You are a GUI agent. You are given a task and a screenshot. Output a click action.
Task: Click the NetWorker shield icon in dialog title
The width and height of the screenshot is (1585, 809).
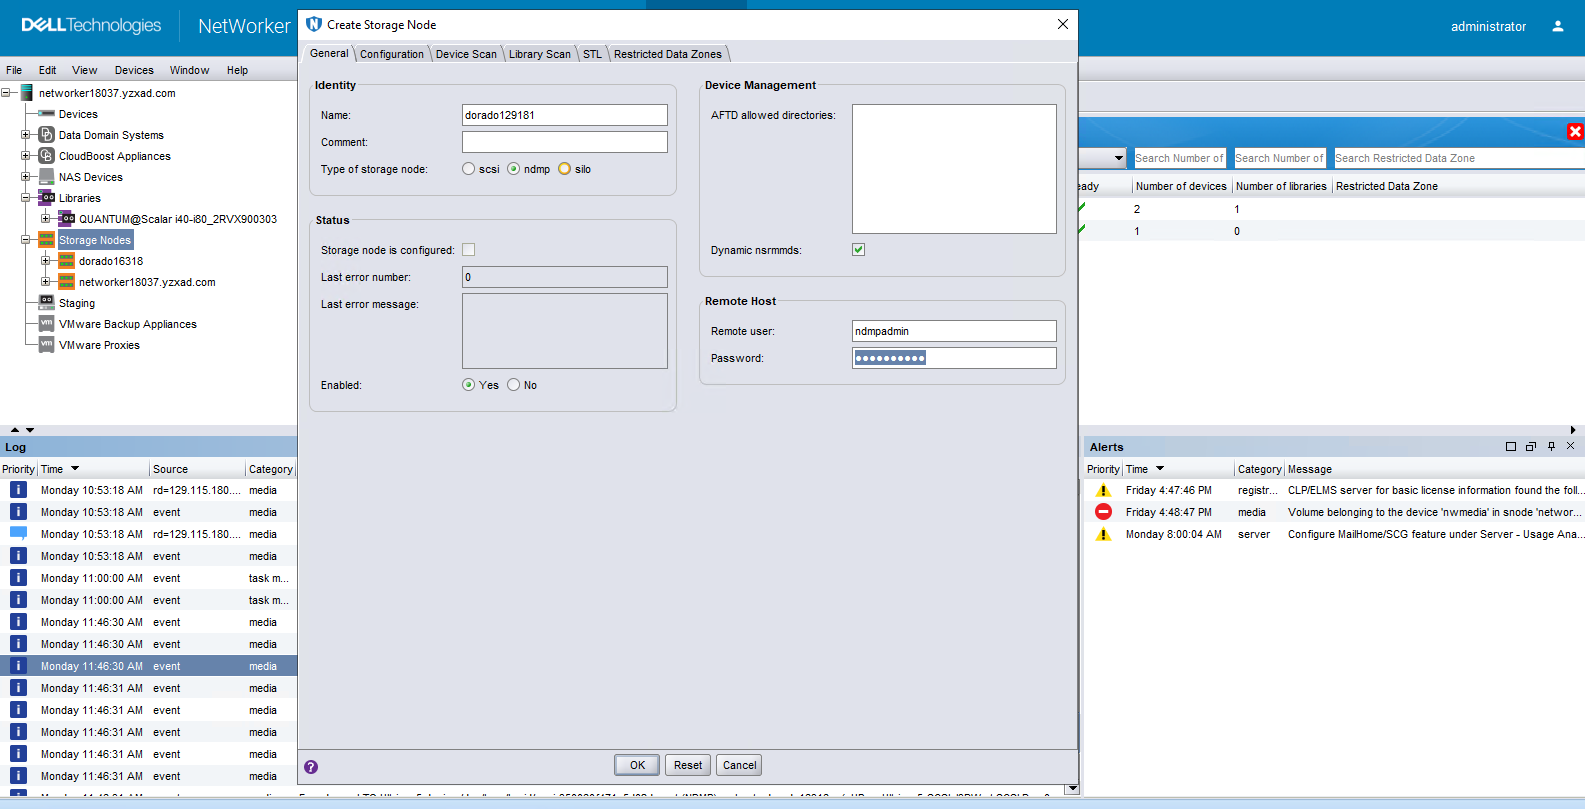(314, 24)
